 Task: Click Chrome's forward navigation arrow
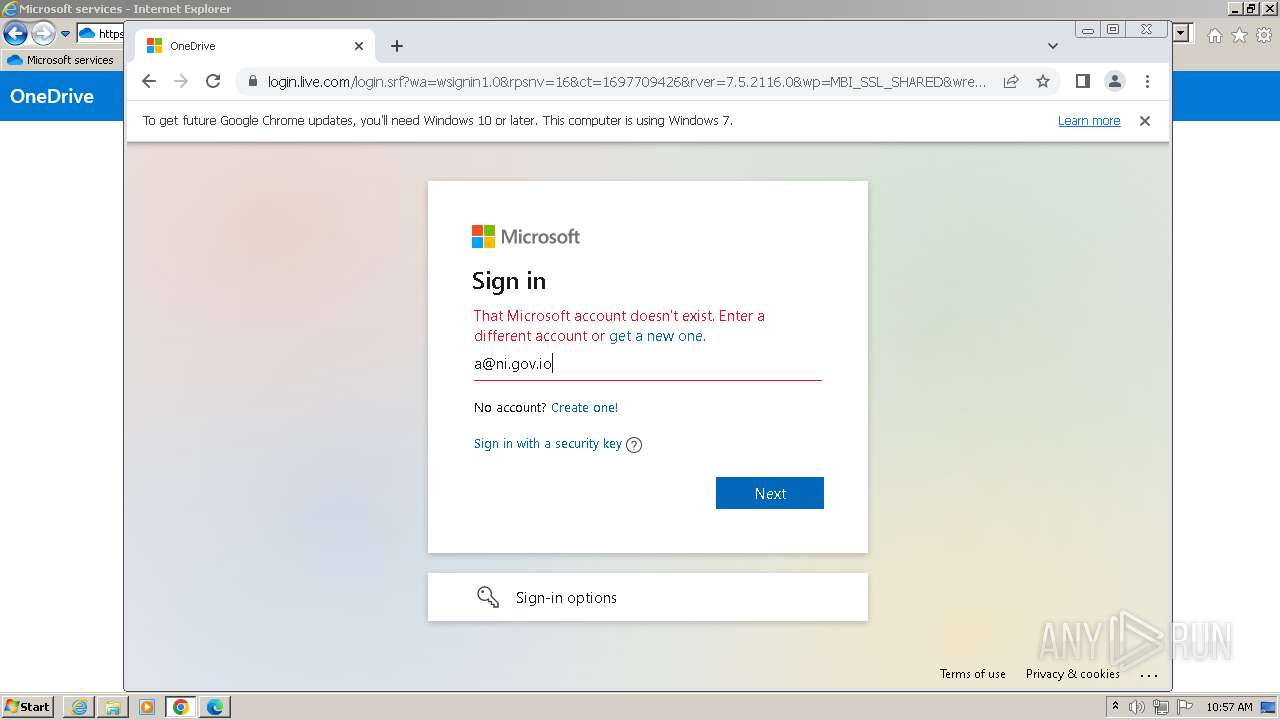tap(181, 81)
